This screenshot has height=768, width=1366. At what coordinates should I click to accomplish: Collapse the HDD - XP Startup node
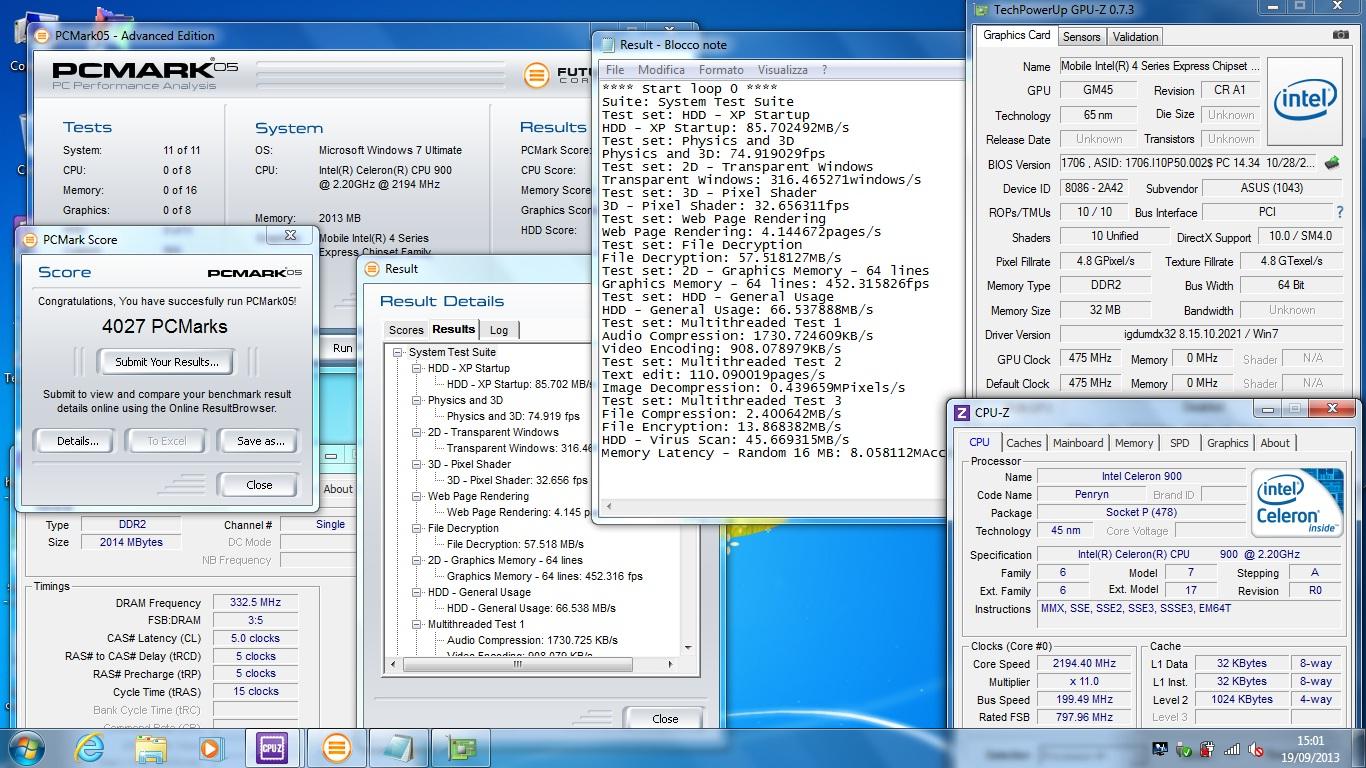pos(417,368)
